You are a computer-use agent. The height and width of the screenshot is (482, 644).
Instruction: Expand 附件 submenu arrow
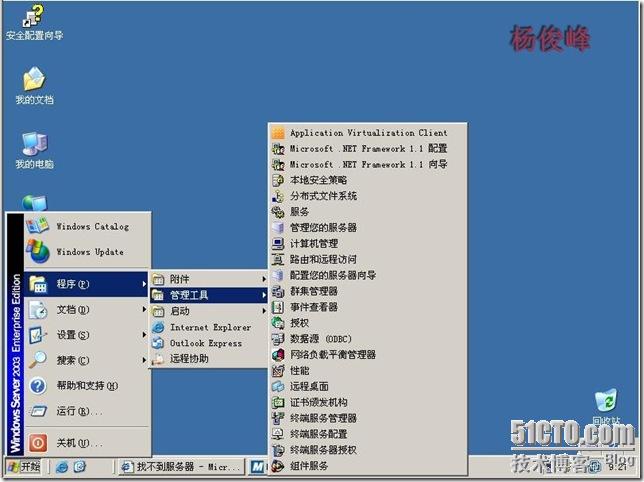[264, 279]
